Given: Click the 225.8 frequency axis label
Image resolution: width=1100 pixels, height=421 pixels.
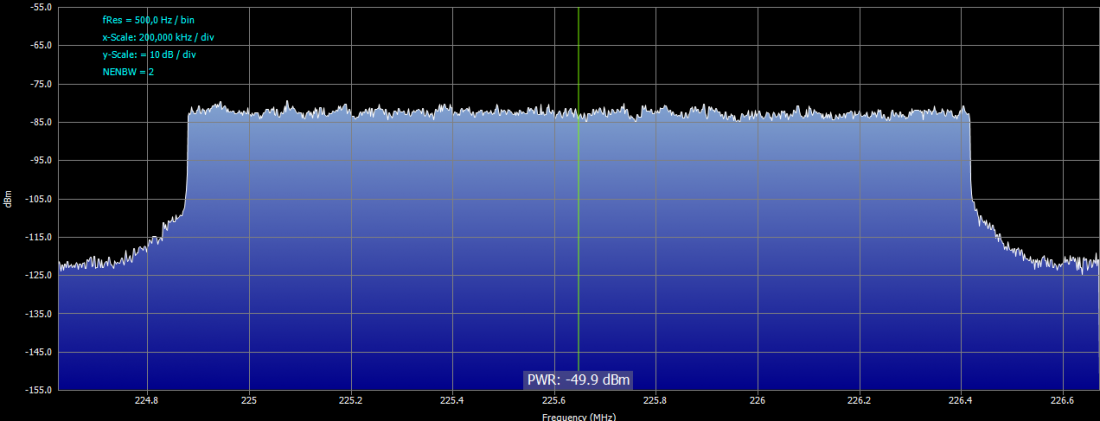Looking at the screenshot, I should point(655,401).
